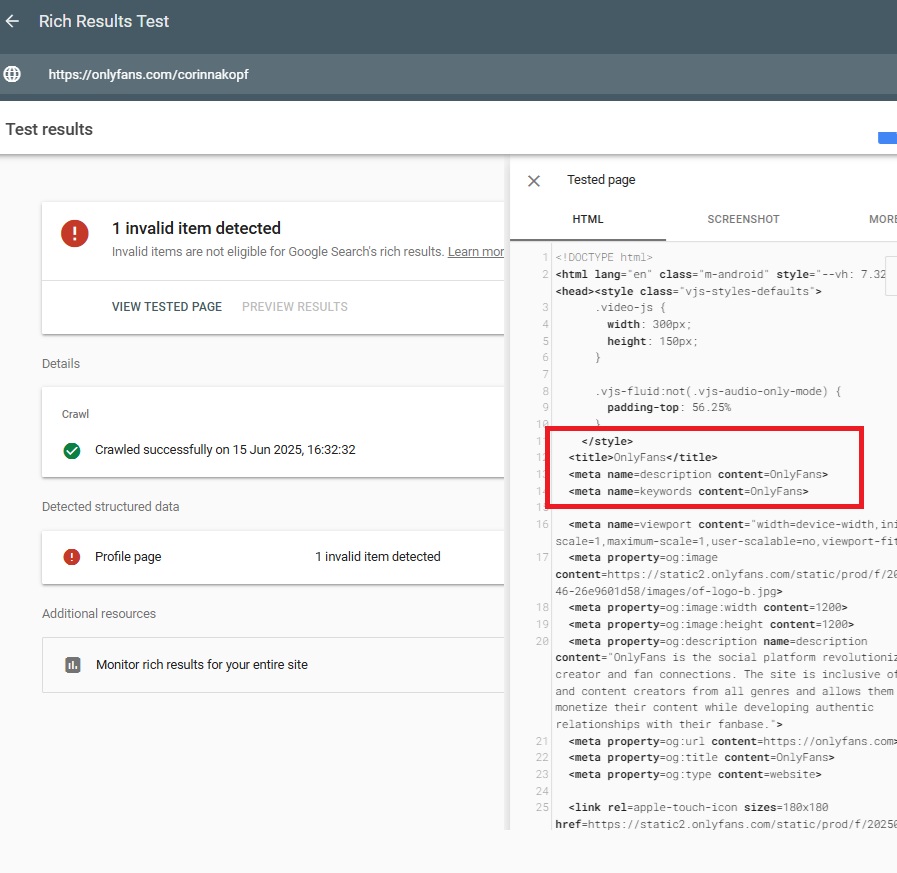Open Monitor rich results for your entire site
The image size is (897, 873).
click(x=273, y=665)
